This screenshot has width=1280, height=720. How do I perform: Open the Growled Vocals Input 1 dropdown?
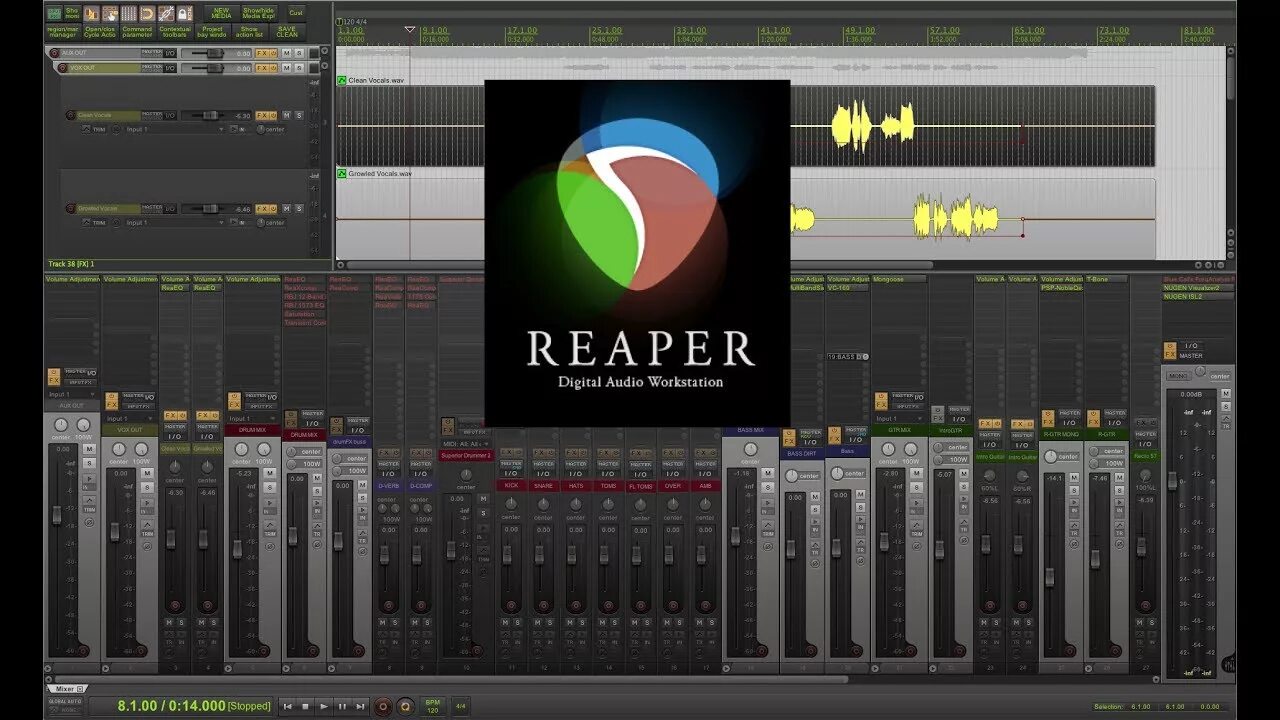click(x=175, y=222)
